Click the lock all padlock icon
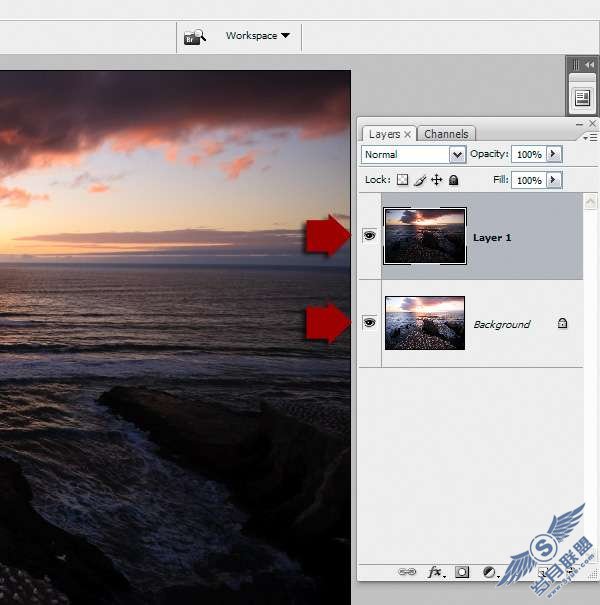 coord(453,180)
